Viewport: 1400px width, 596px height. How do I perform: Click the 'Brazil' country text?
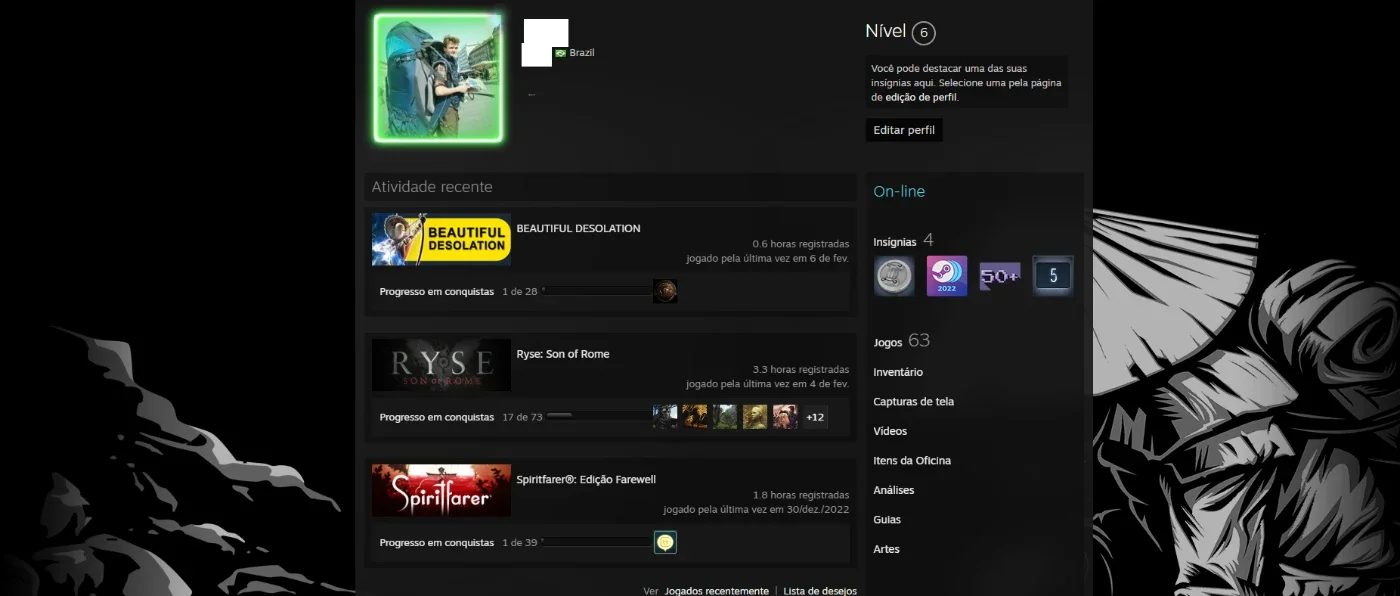[x=582, y=53]
